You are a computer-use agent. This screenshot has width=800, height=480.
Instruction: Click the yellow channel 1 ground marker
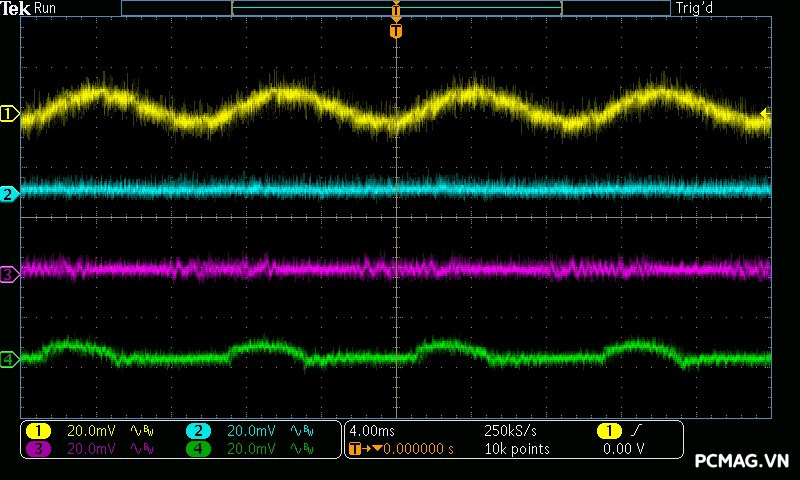[9, 115]
